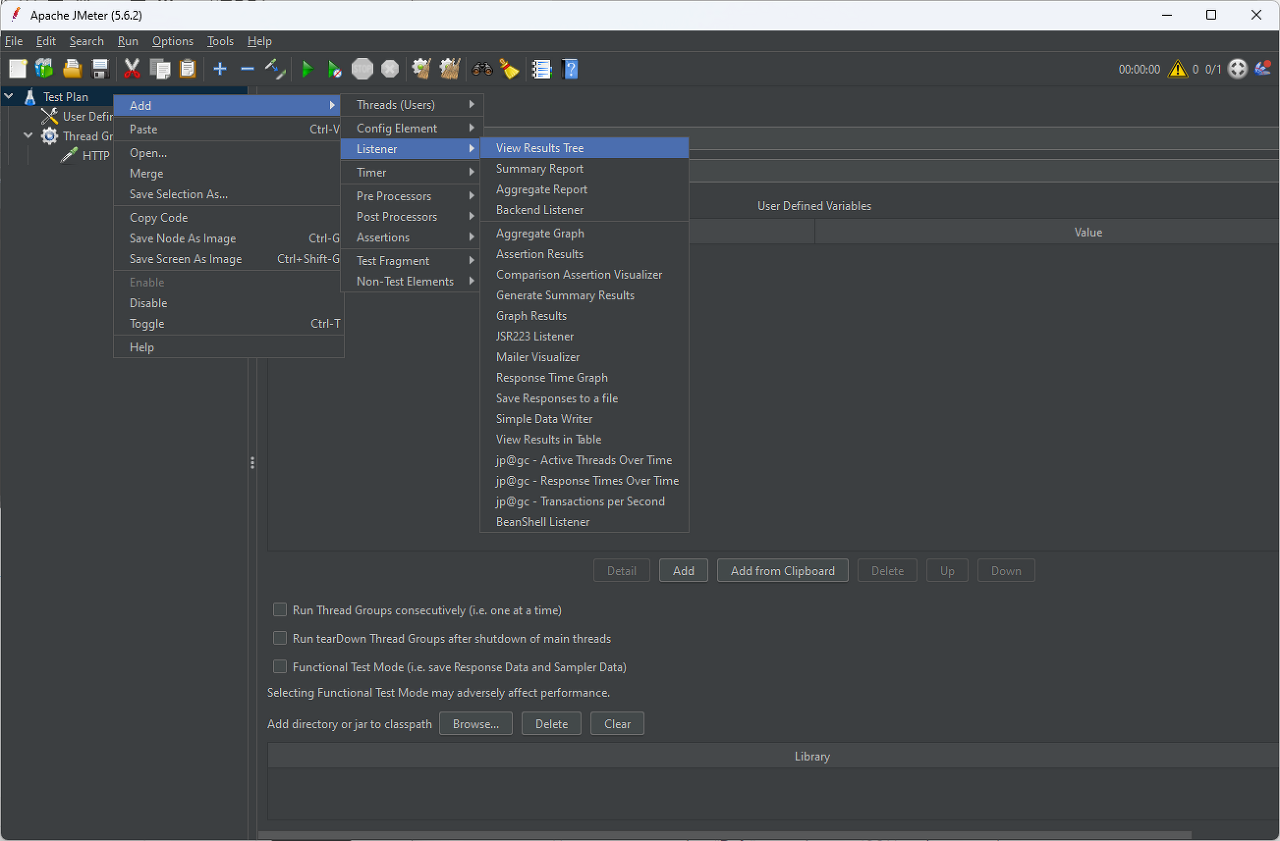Click the Clear All double-broom icon
Screen dimensions: 1280x841
pyautogui.click(x=450, y=69)
